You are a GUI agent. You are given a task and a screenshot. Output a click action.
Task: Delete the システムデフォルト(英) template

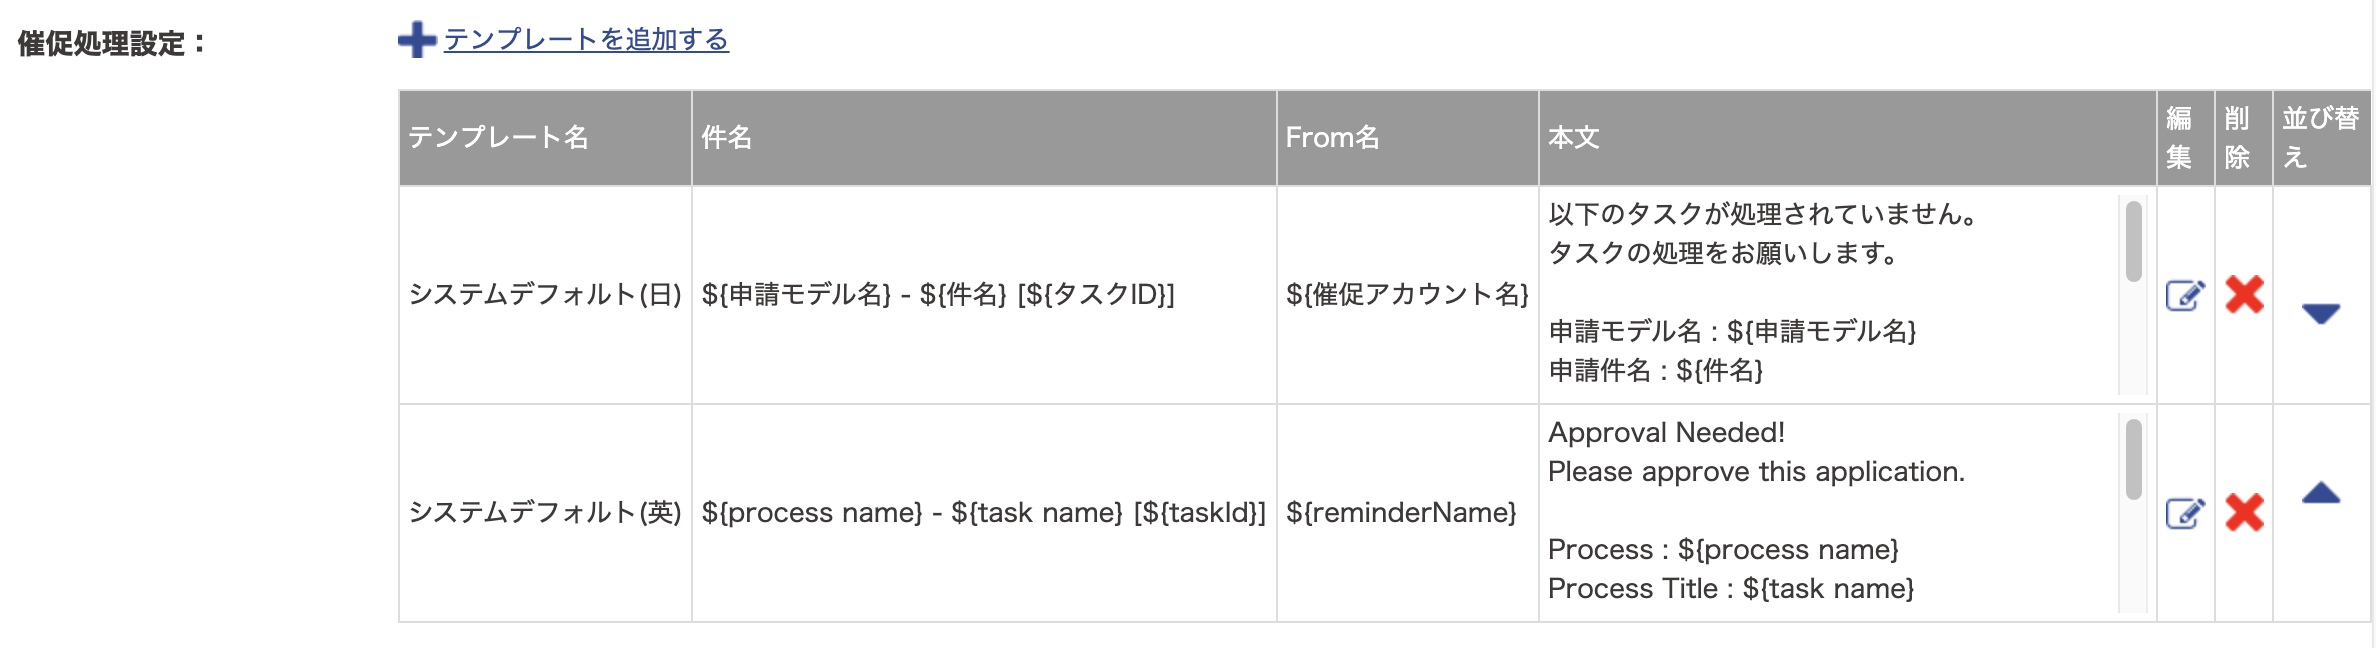(x=2244, y=512)
